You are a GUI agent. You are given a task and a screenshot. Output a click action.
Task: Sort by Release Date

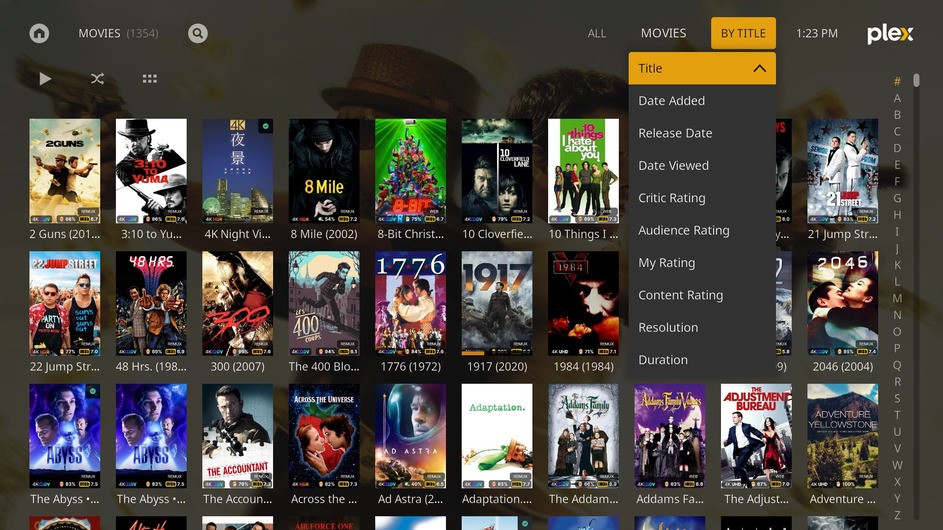pos(702,133)
